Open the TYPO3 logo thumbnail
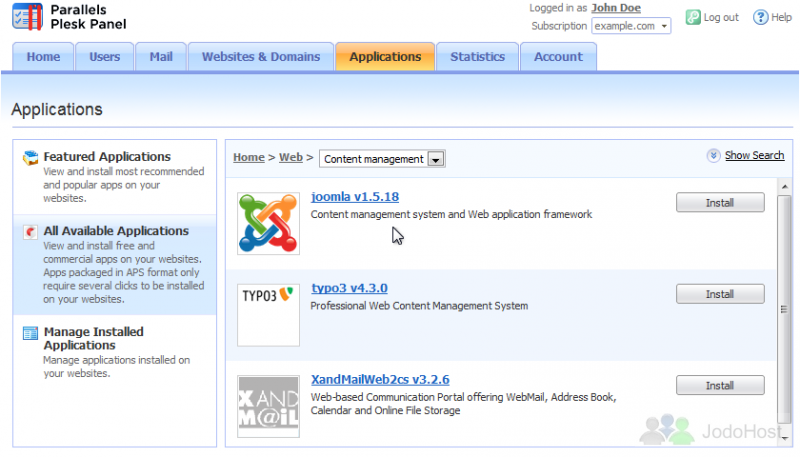The image size is (800, 457). pos(268,315)
